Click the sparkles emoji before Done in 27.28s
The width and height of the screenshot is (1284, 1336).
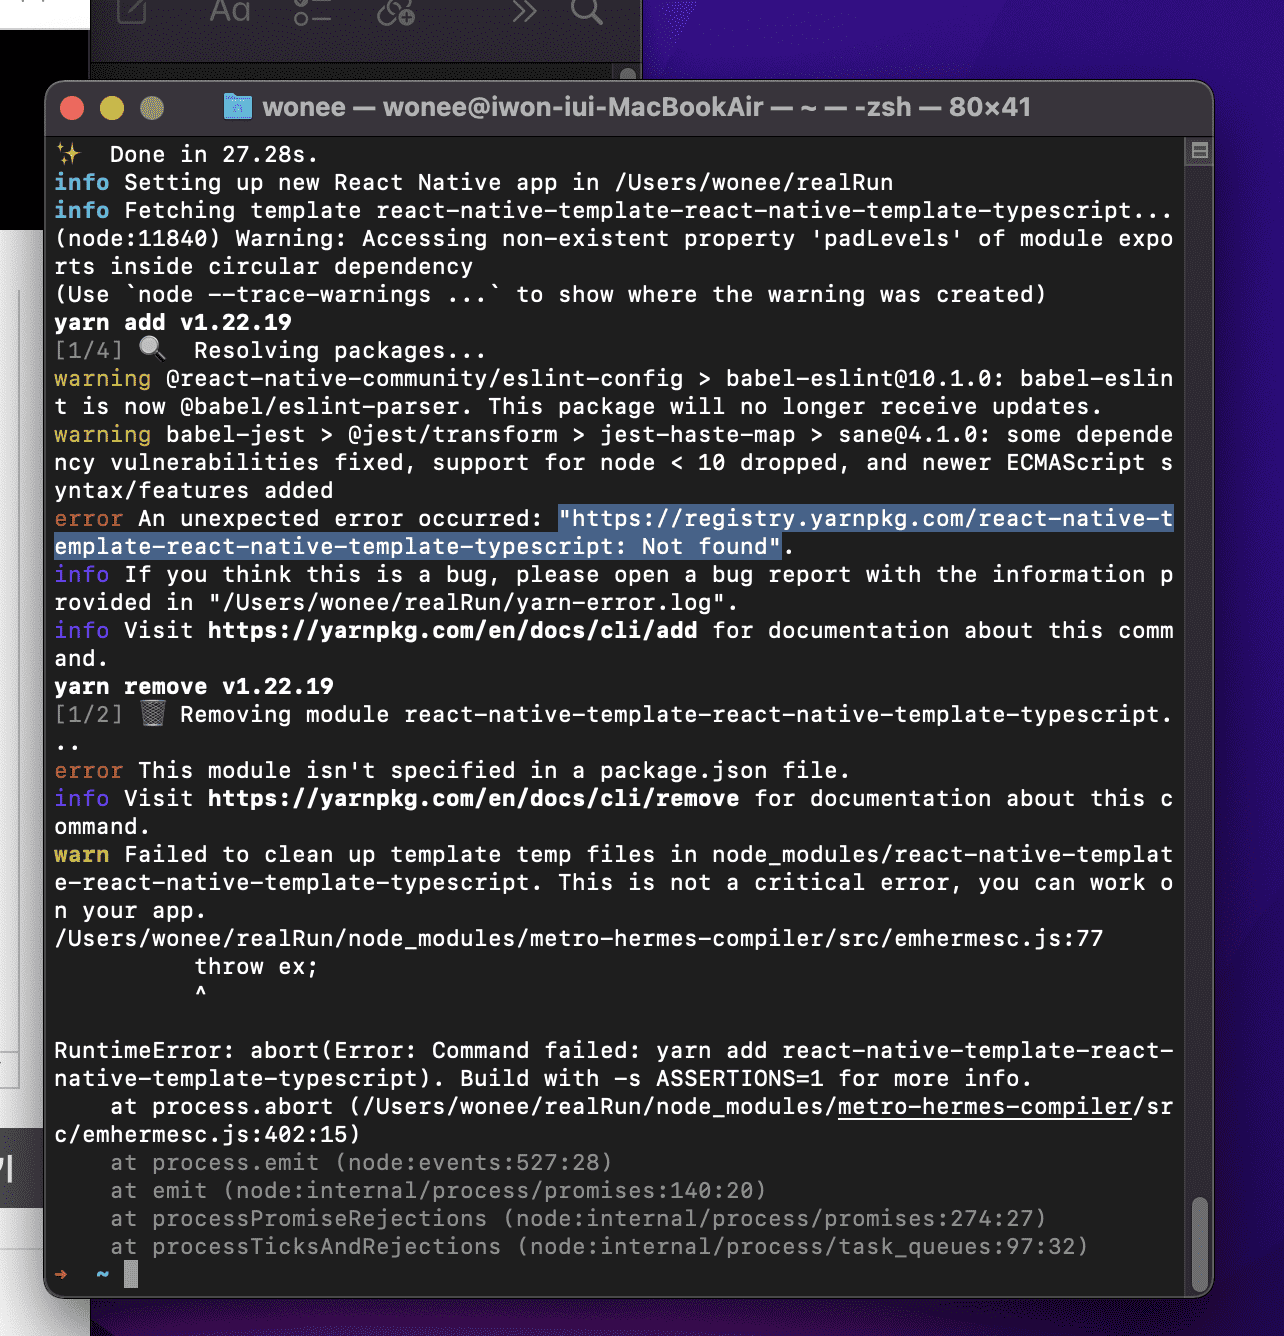pyautogui.click(x=68, y=154)
